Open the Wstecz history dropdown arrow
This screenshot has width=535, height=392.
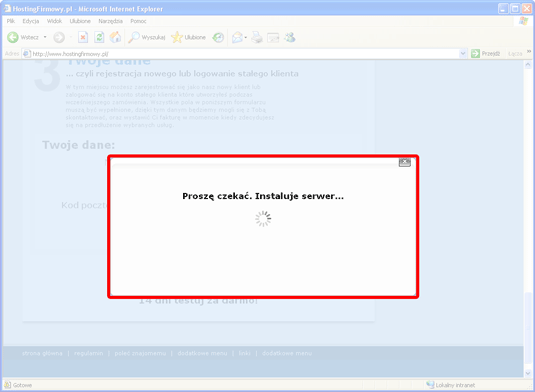[45, 37]
